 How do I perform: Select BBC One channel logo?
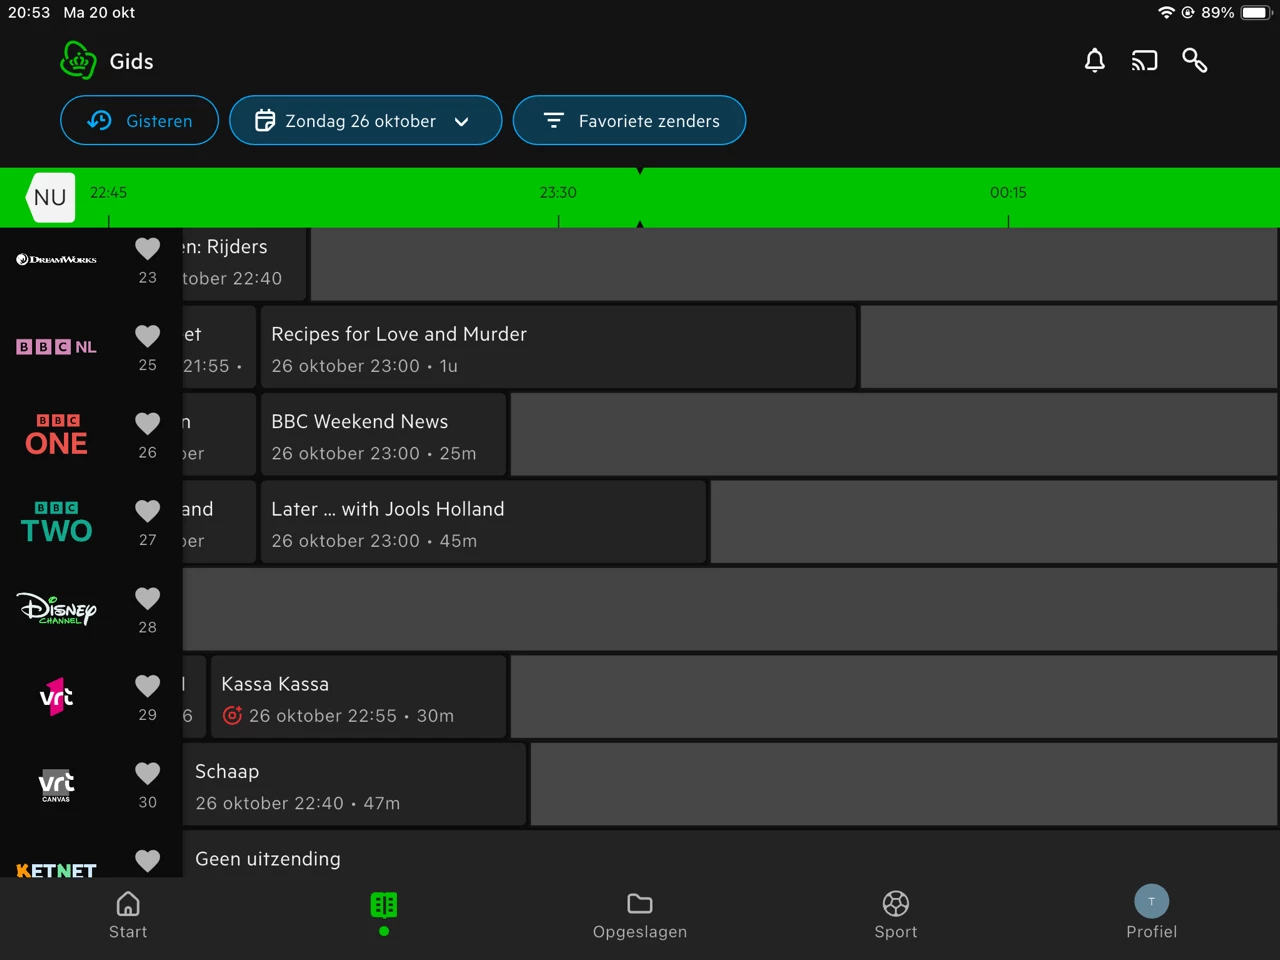[56, 435]
